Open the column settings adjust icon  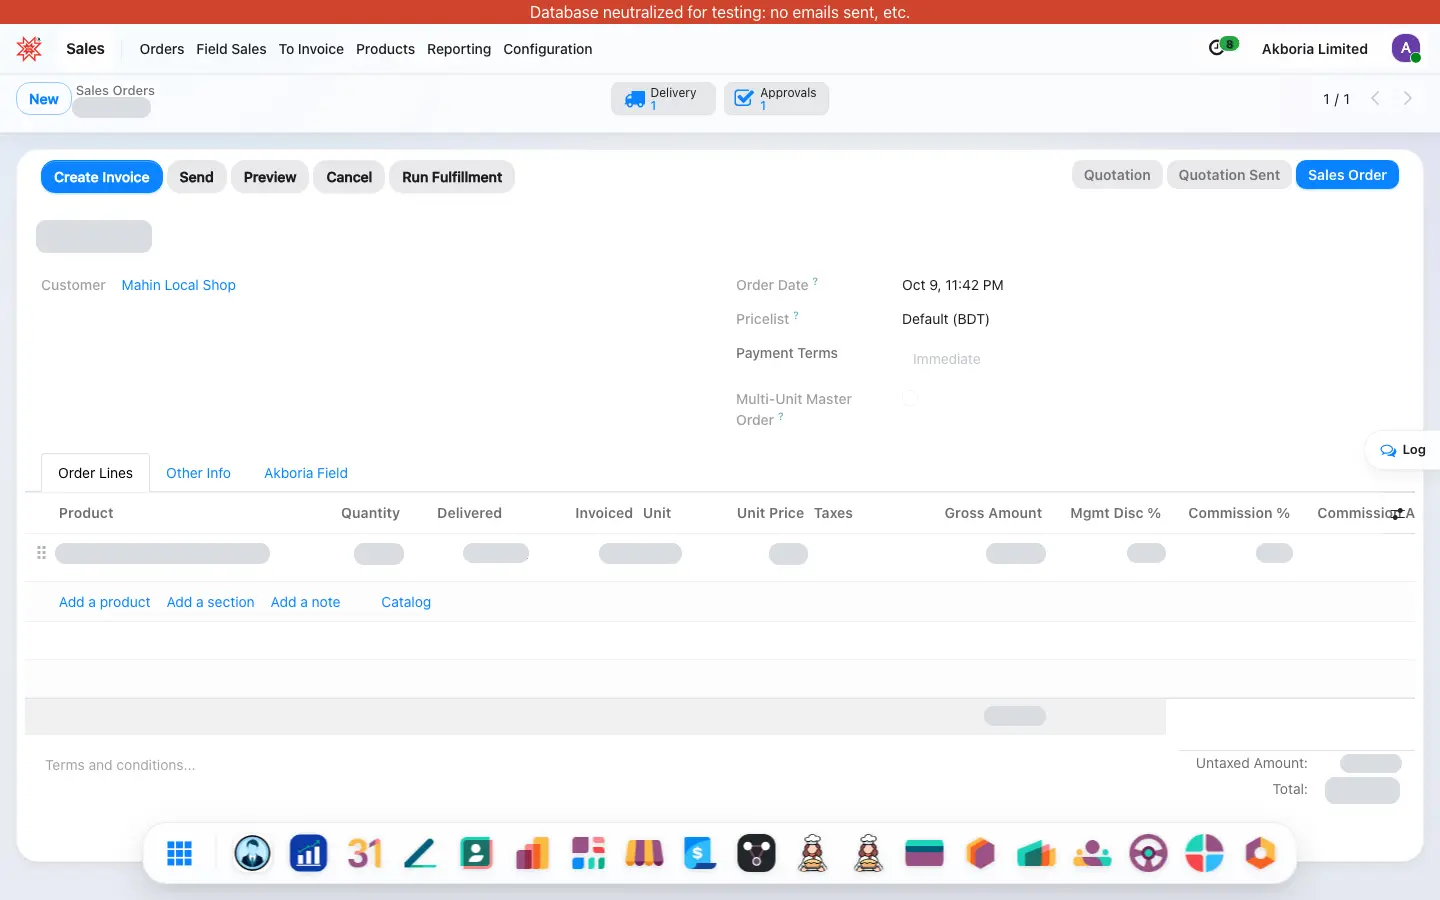coord(1397,513)
